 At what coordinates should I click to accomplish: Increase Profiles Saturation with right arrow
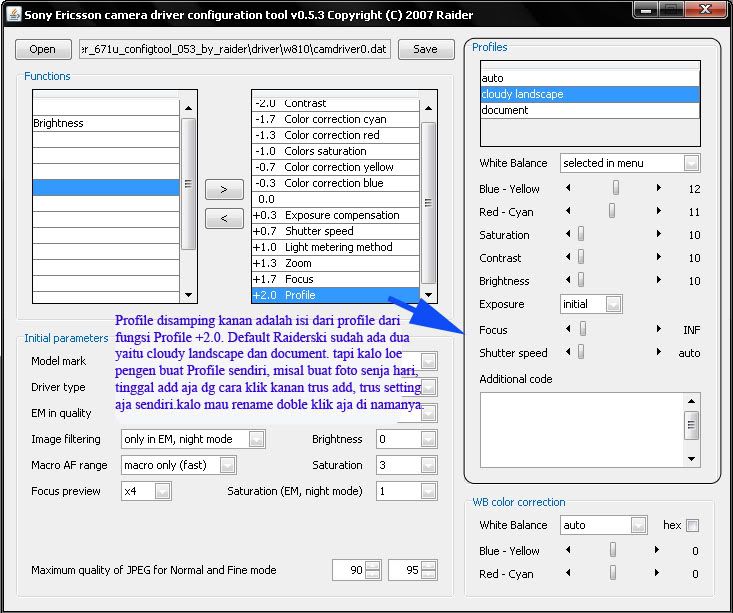[659, 234]
